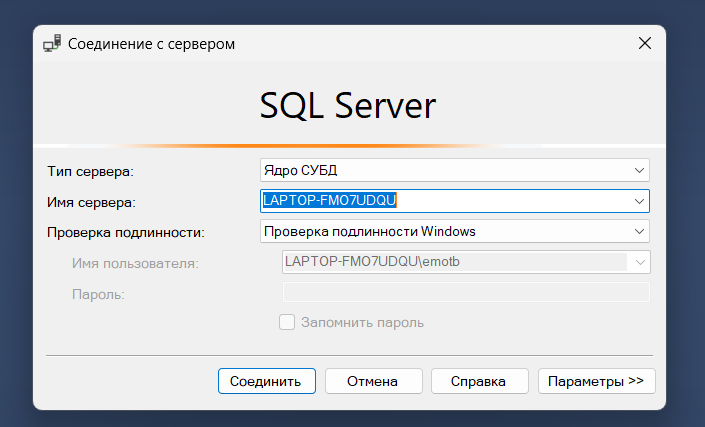Expand the Имя пользователя dropdown arrow

click(640, 262)
